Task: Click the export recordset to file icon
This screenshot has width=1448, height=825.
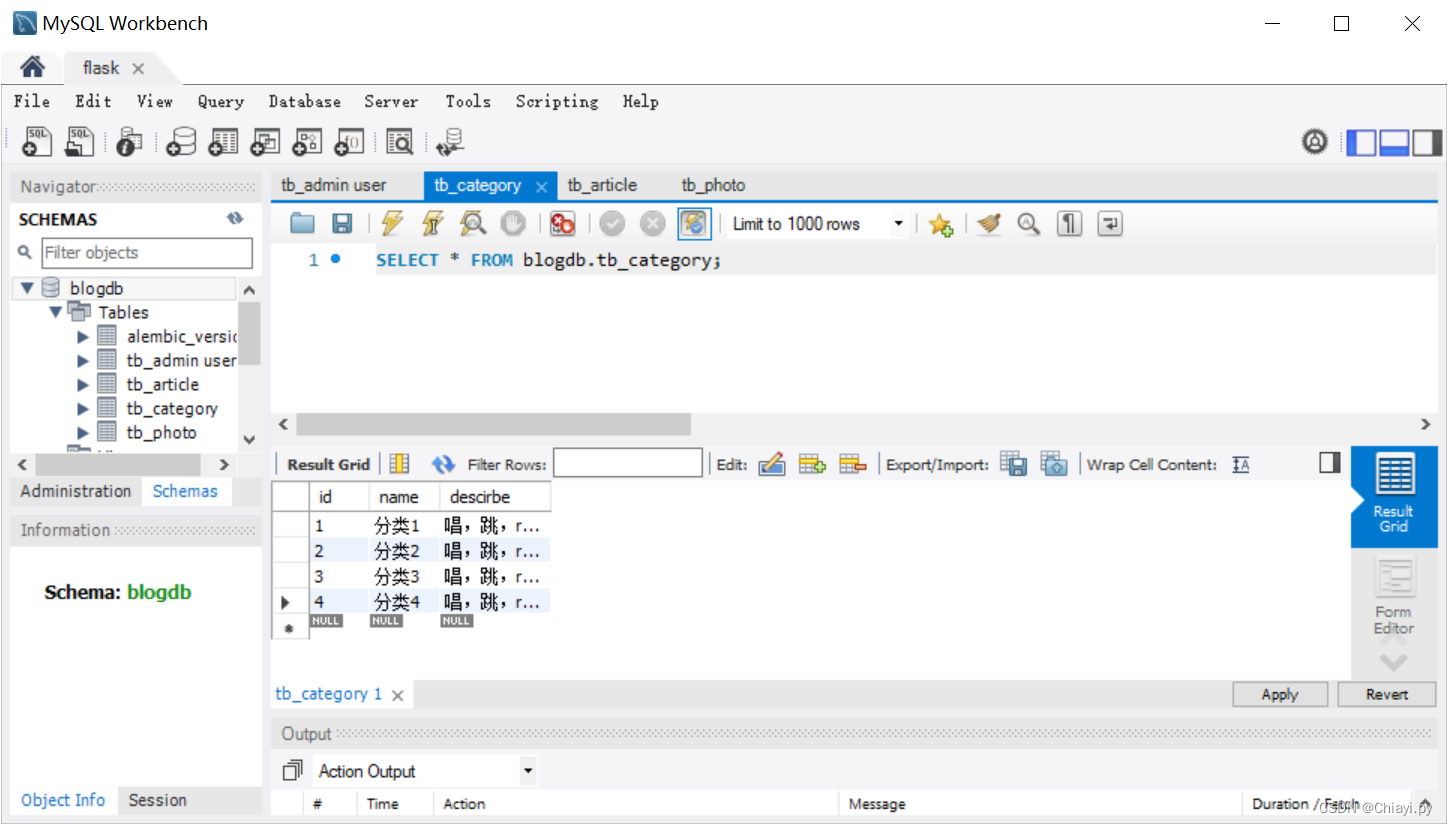Action: point(1014,464)
